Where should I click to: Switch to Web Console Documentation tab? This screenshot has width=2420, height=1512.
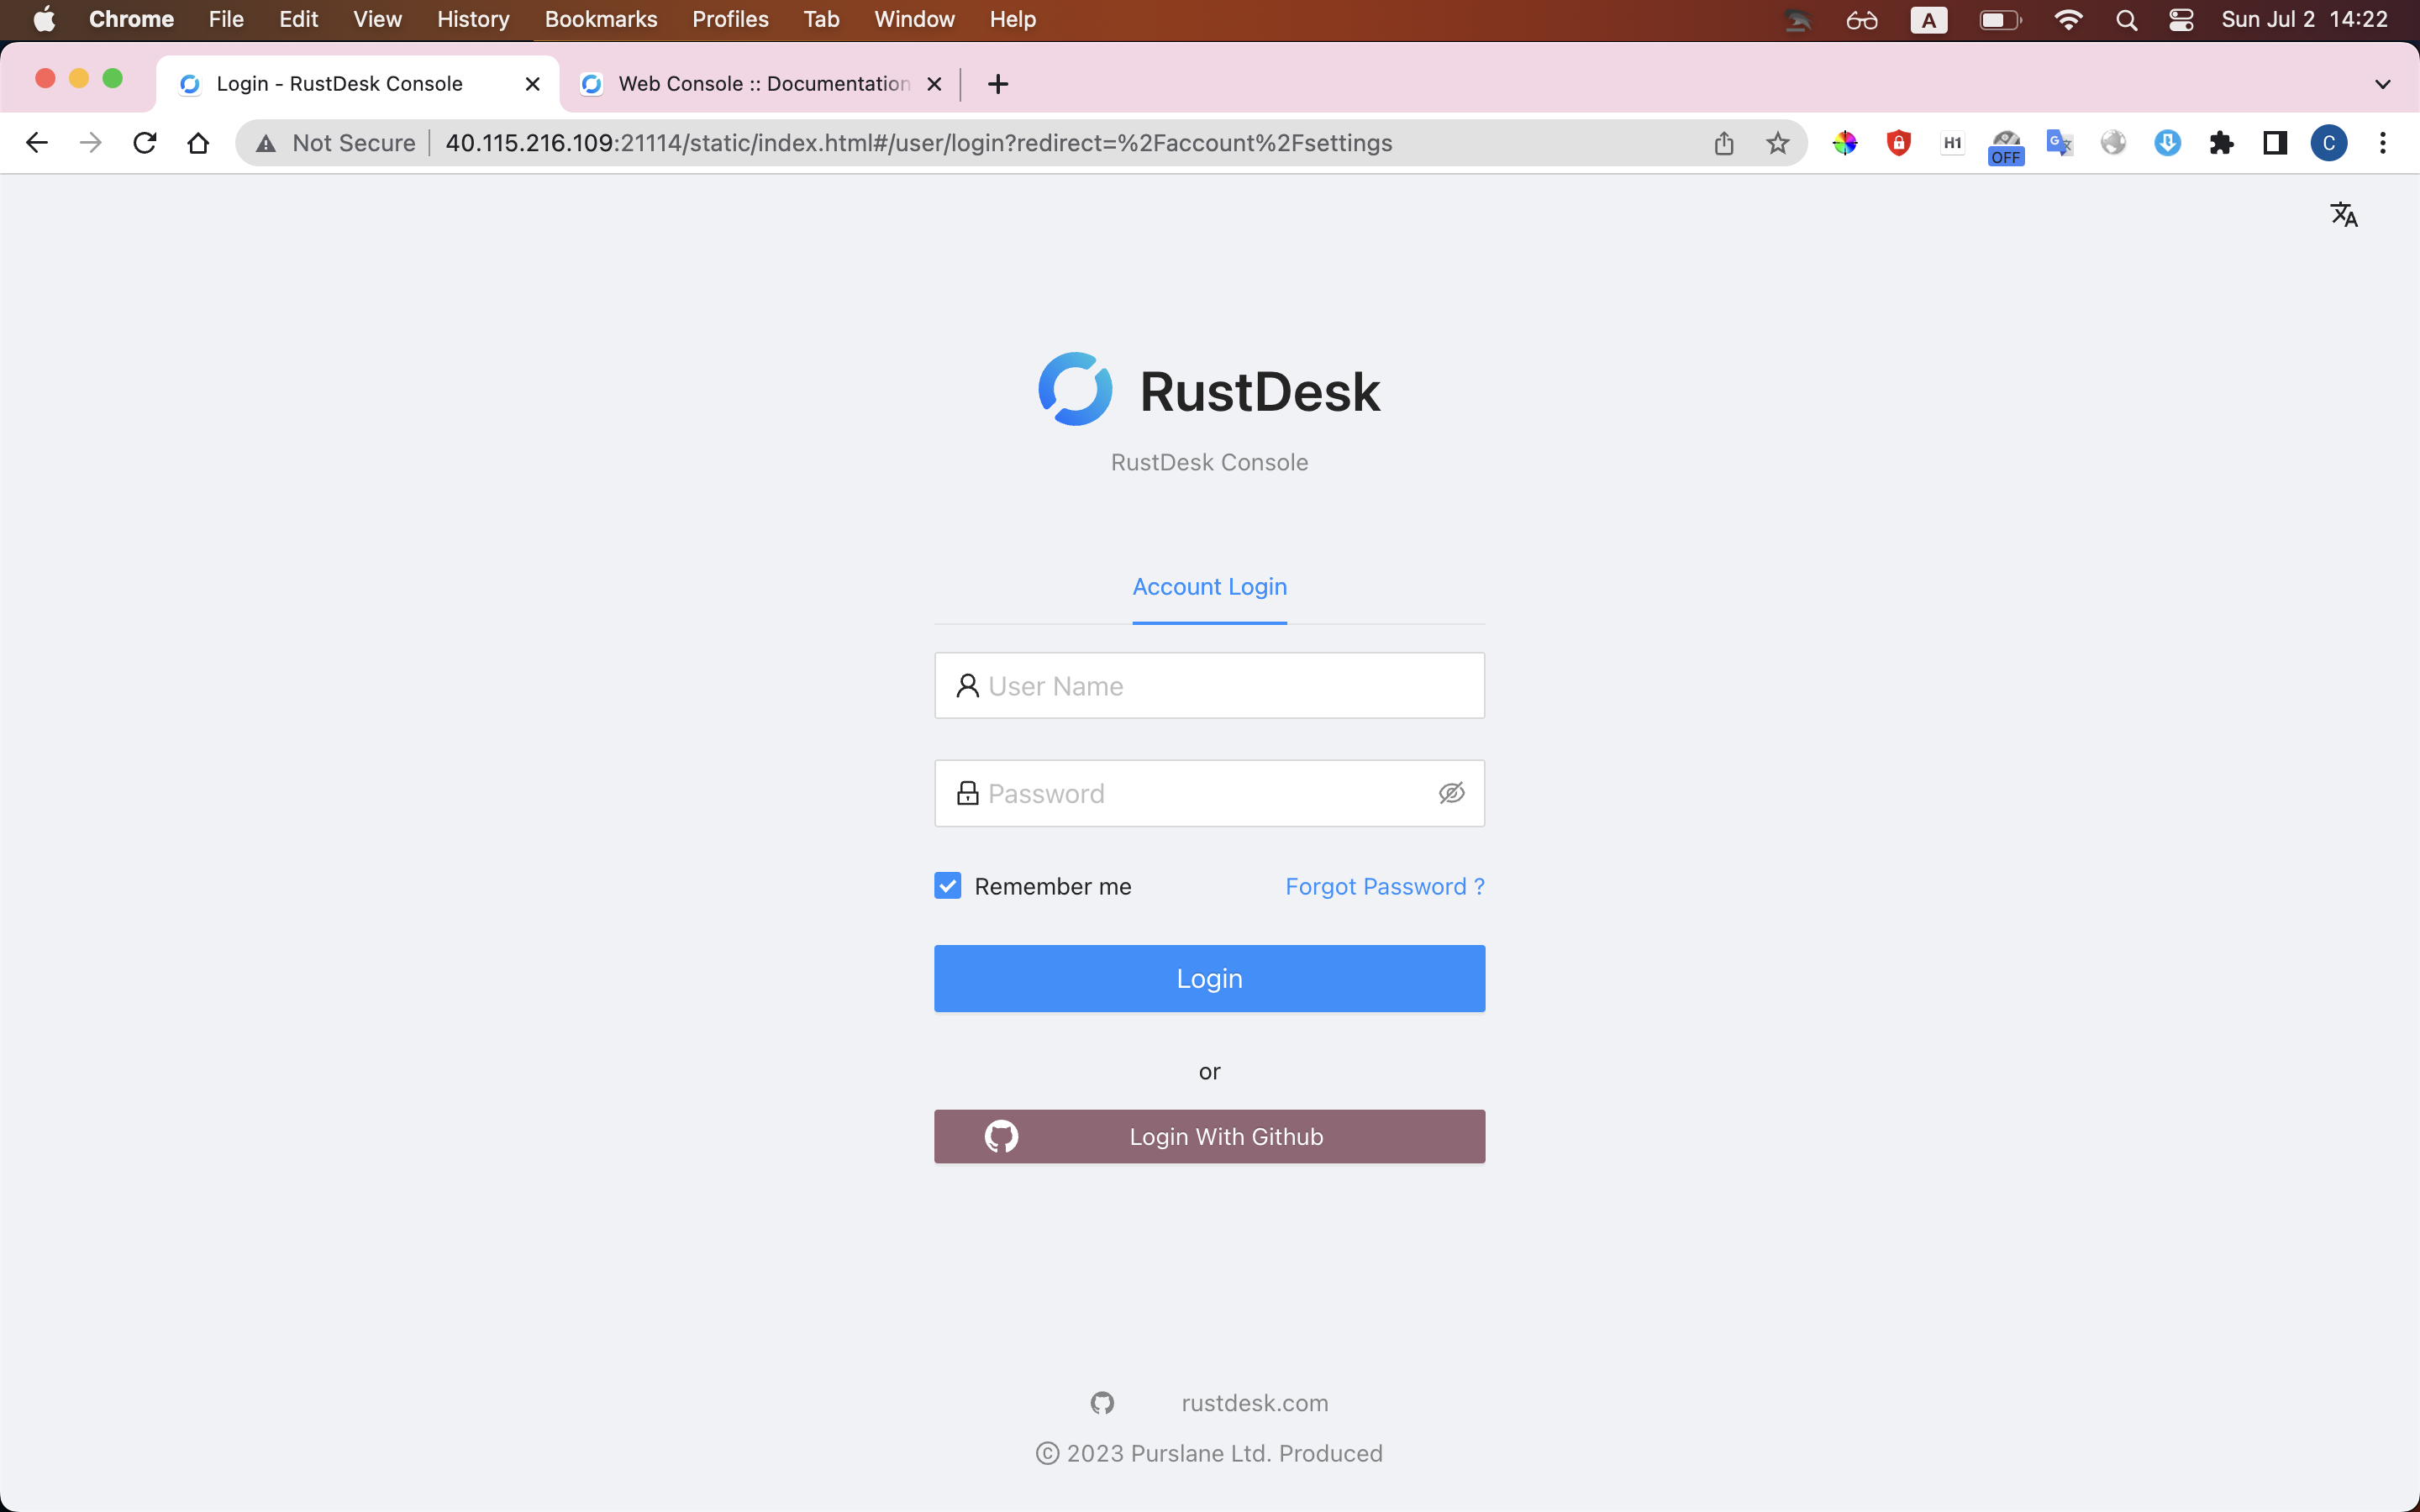[x=762, y=84]
